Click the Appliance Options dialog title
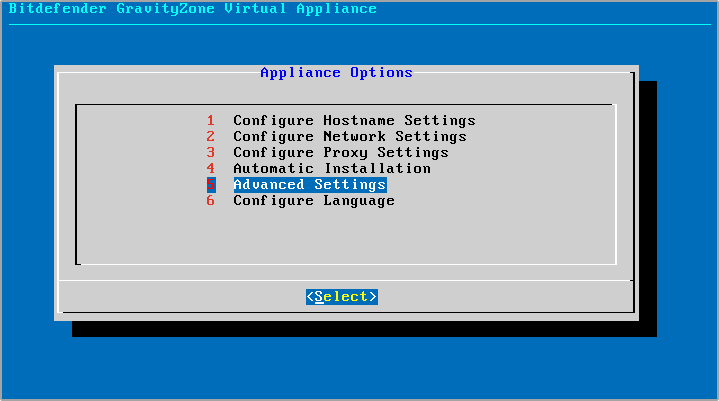The height and width of the screenshot is (401, 719). coord(337,73)
